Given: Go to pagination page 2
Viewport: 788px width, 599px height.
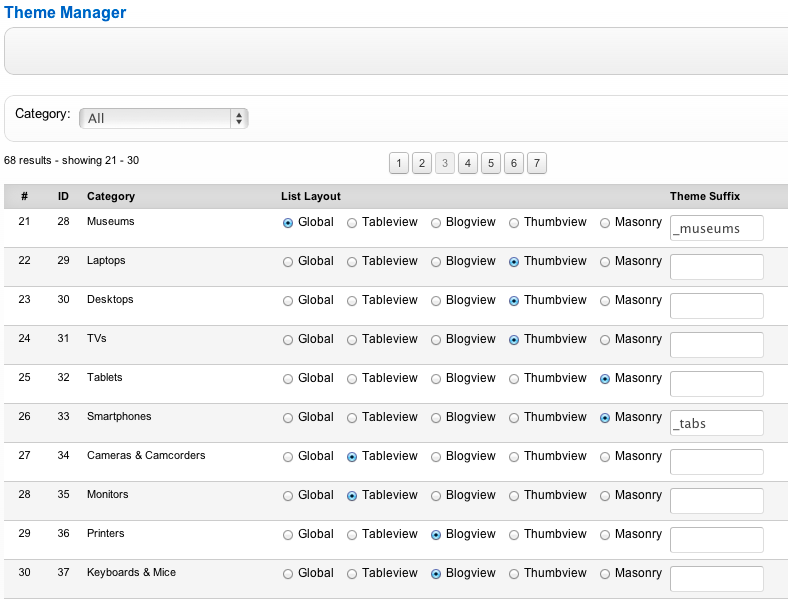Looking at the screenshot, I should [x=421, y=163].
